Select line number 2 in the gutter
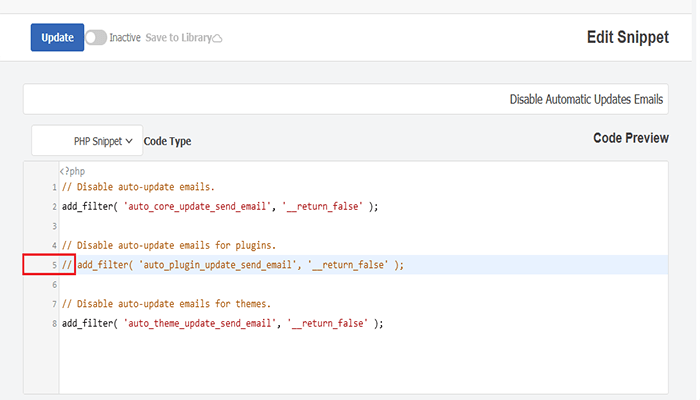The image size is (700, 400). coord(53,207)
